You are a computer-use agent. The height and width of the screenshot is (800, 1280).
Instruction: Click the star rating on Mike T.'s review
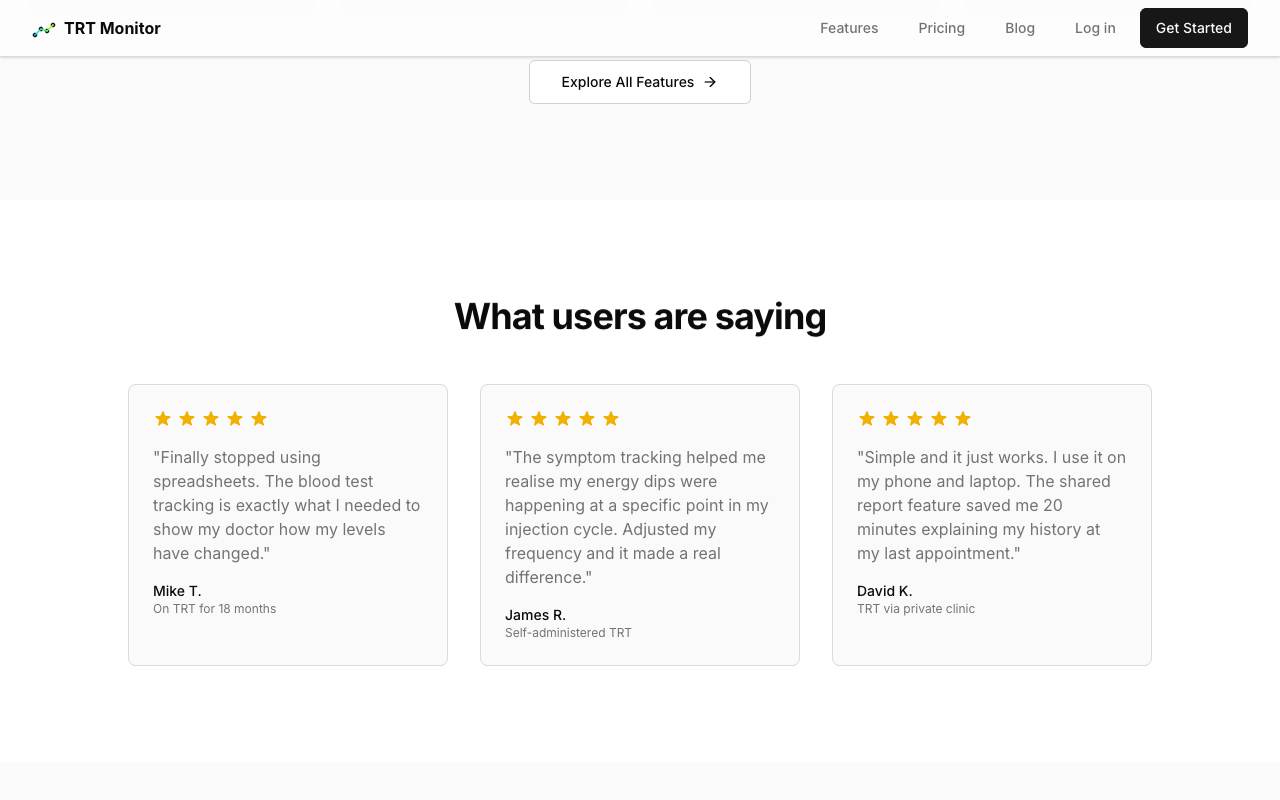point(211,419)
